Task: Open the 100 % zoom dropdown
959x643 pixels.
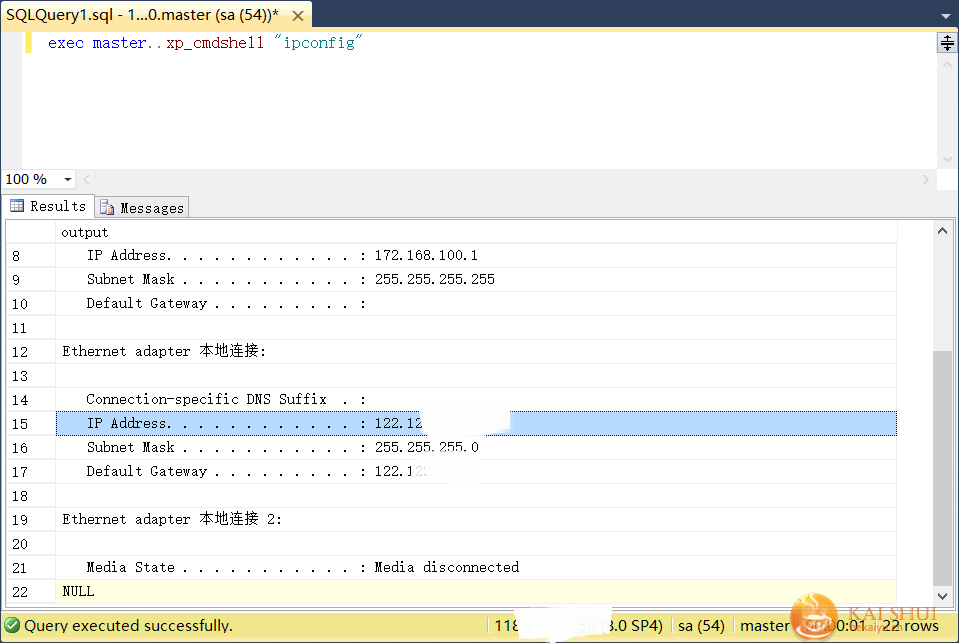Action: click(68, 179)
